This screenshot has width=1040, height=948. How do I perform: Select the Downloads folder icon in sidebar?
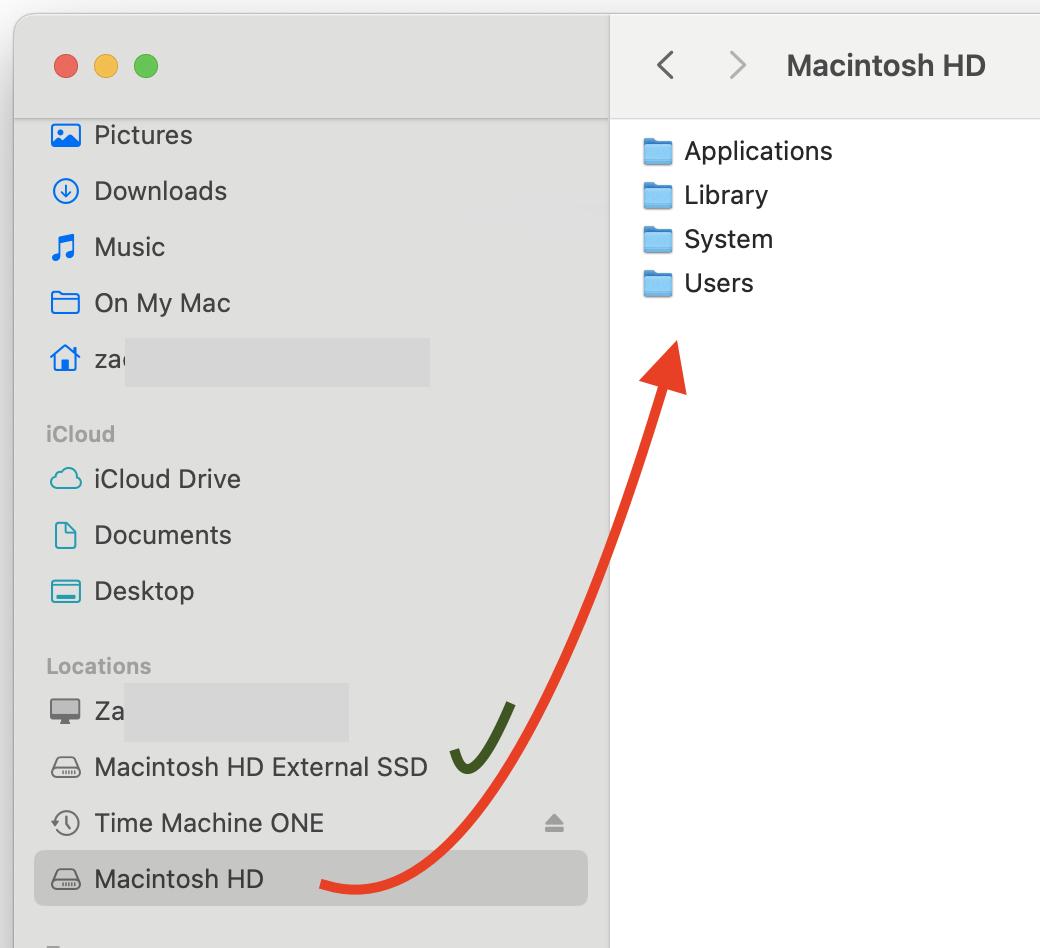pos(65,191)
